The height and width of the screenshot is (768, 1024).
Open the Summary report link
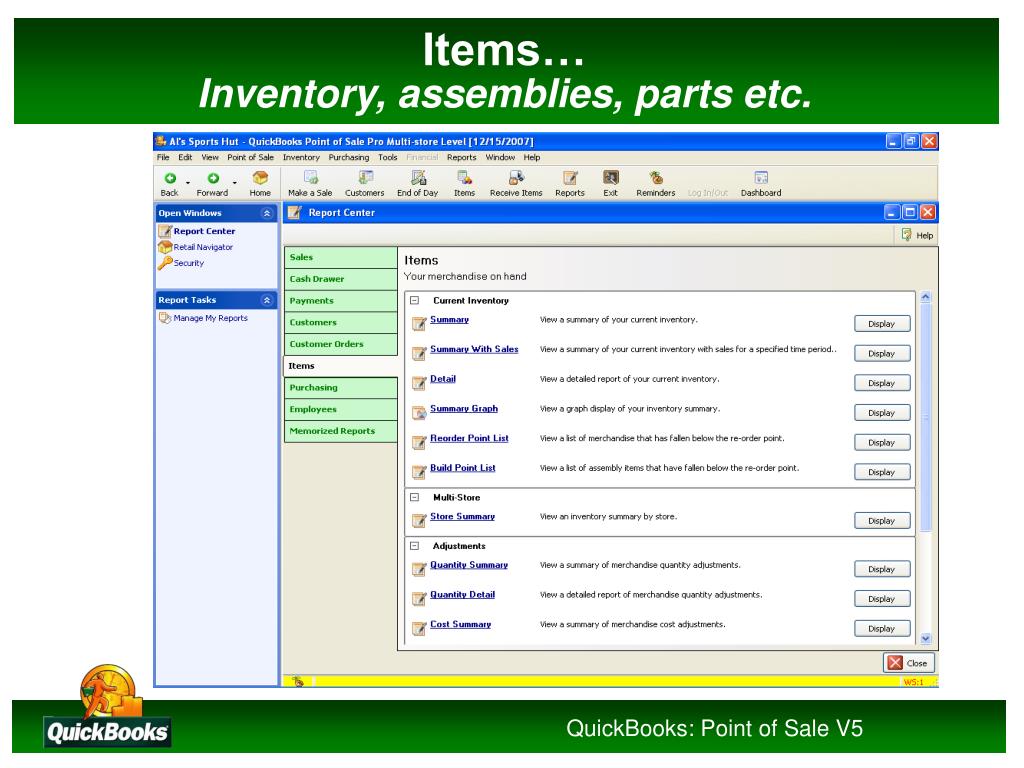click(449, 319)
